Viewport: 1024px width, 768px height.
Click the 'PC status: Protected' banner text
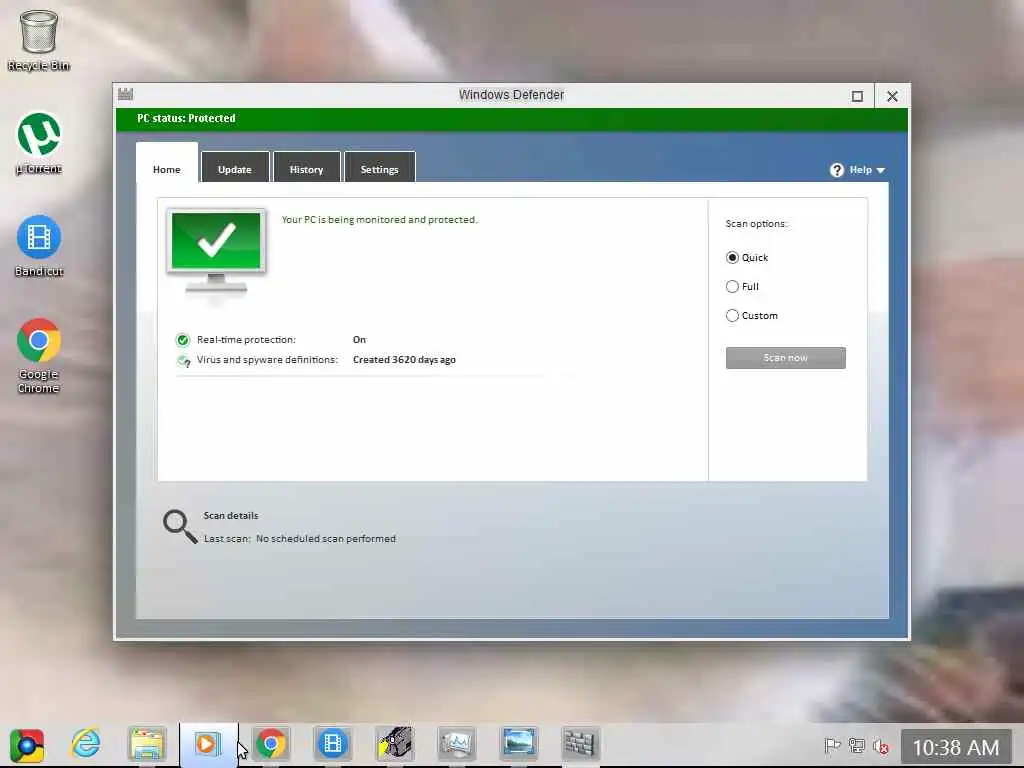186,118
